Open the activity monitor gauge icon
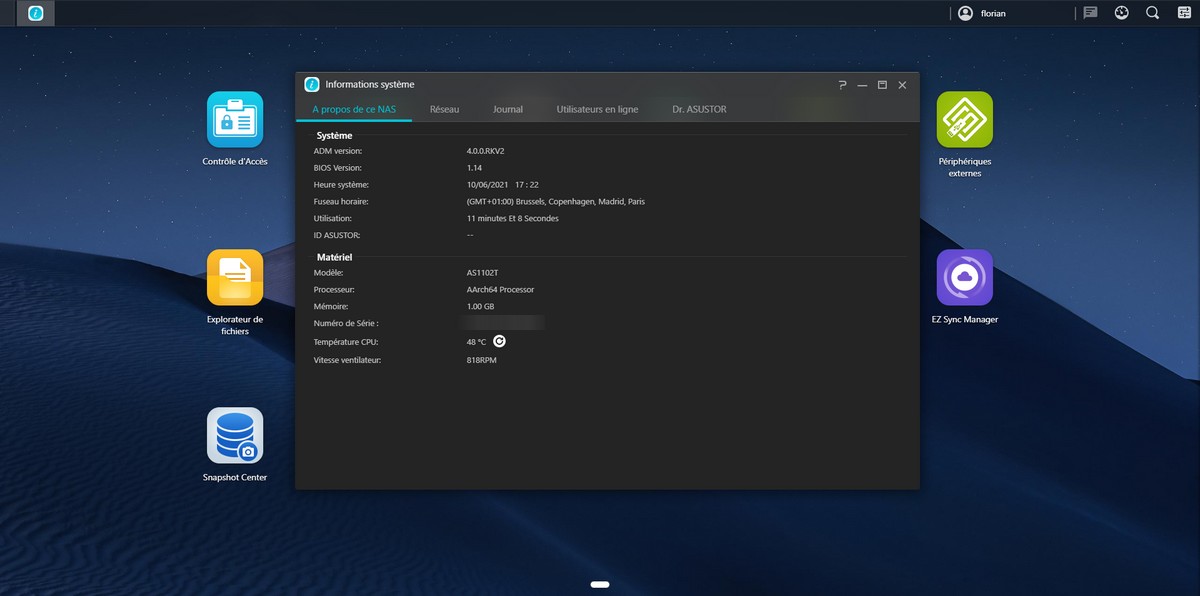The height and width of the screenshot is (596, 1200). point(1121,13)
